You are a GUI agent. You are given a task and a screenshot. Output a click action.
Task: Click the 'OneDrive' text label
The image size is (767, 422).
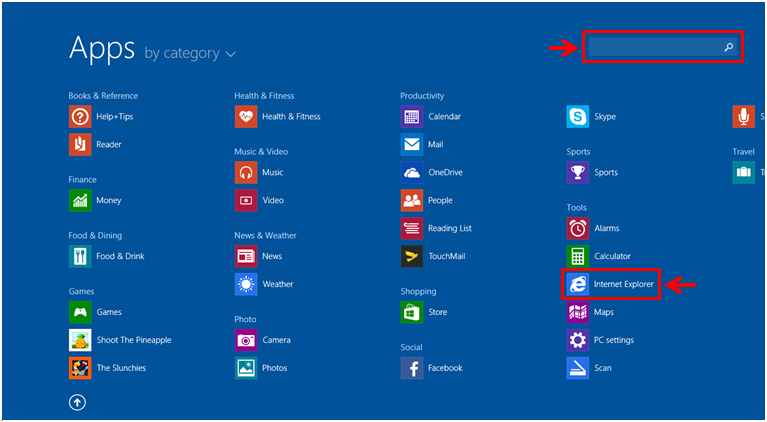click(445, 173)
